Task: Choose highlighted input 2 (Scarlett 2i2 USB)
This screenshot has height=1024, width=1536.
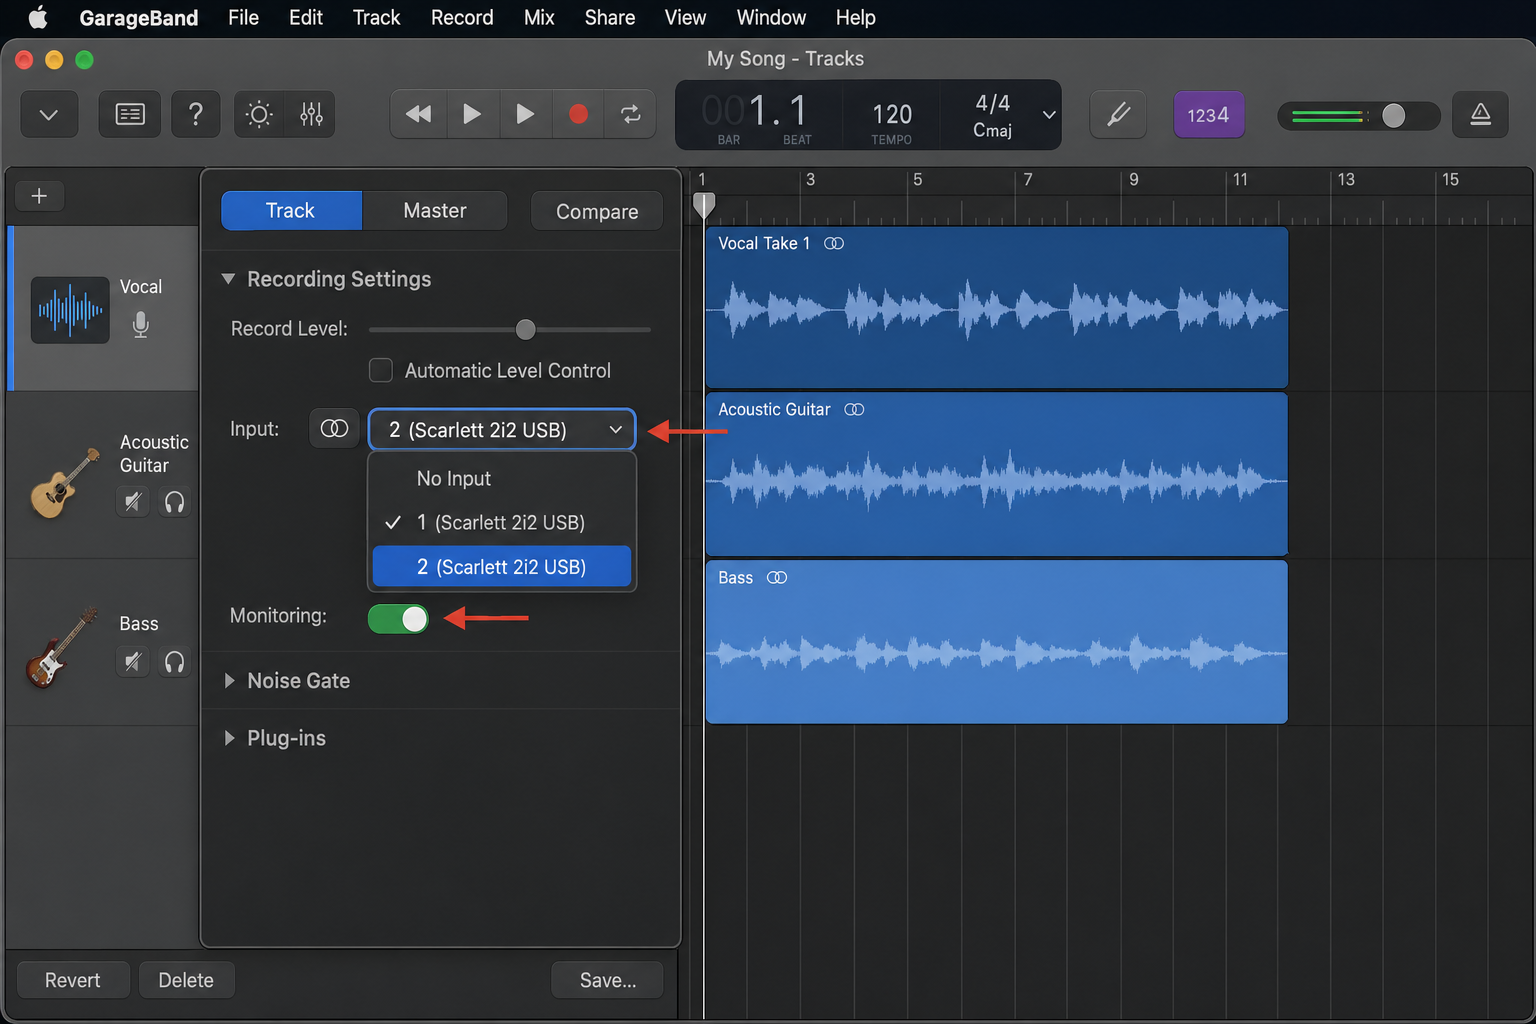Action: click(502, 567)
